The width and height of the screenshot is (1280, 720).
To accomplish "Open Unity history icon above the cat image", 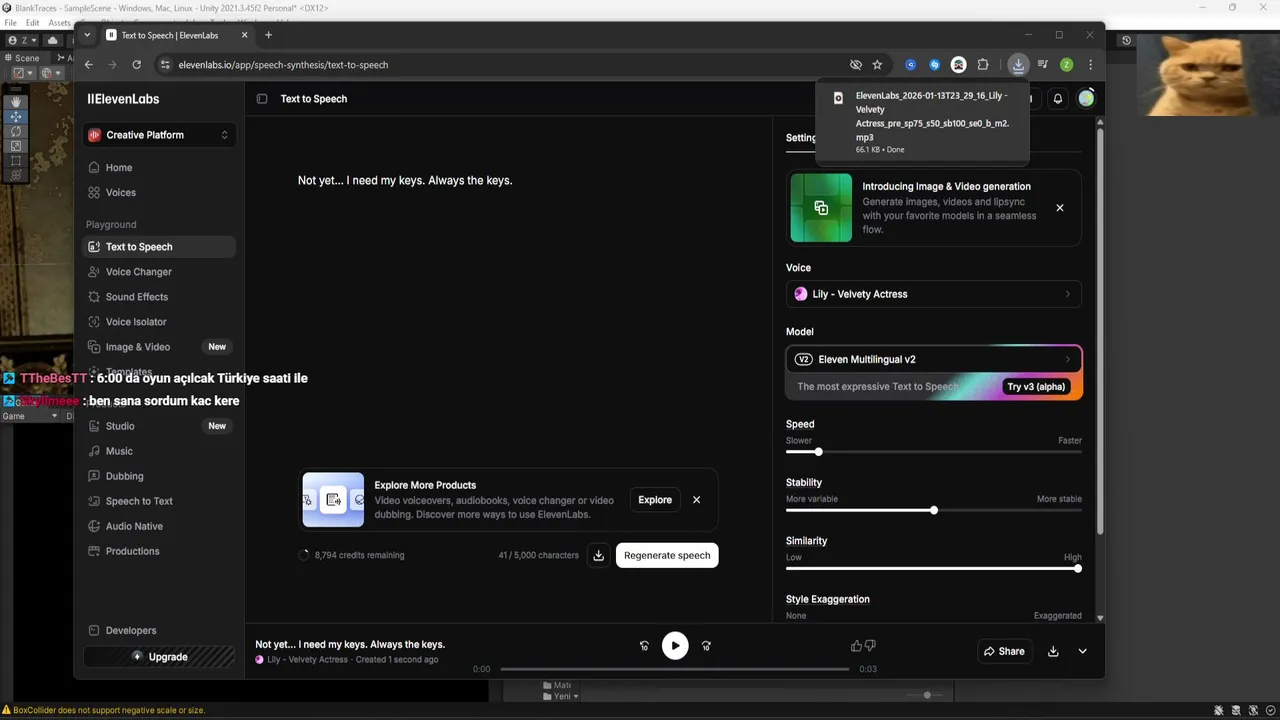I will (x=1126, y=41).
